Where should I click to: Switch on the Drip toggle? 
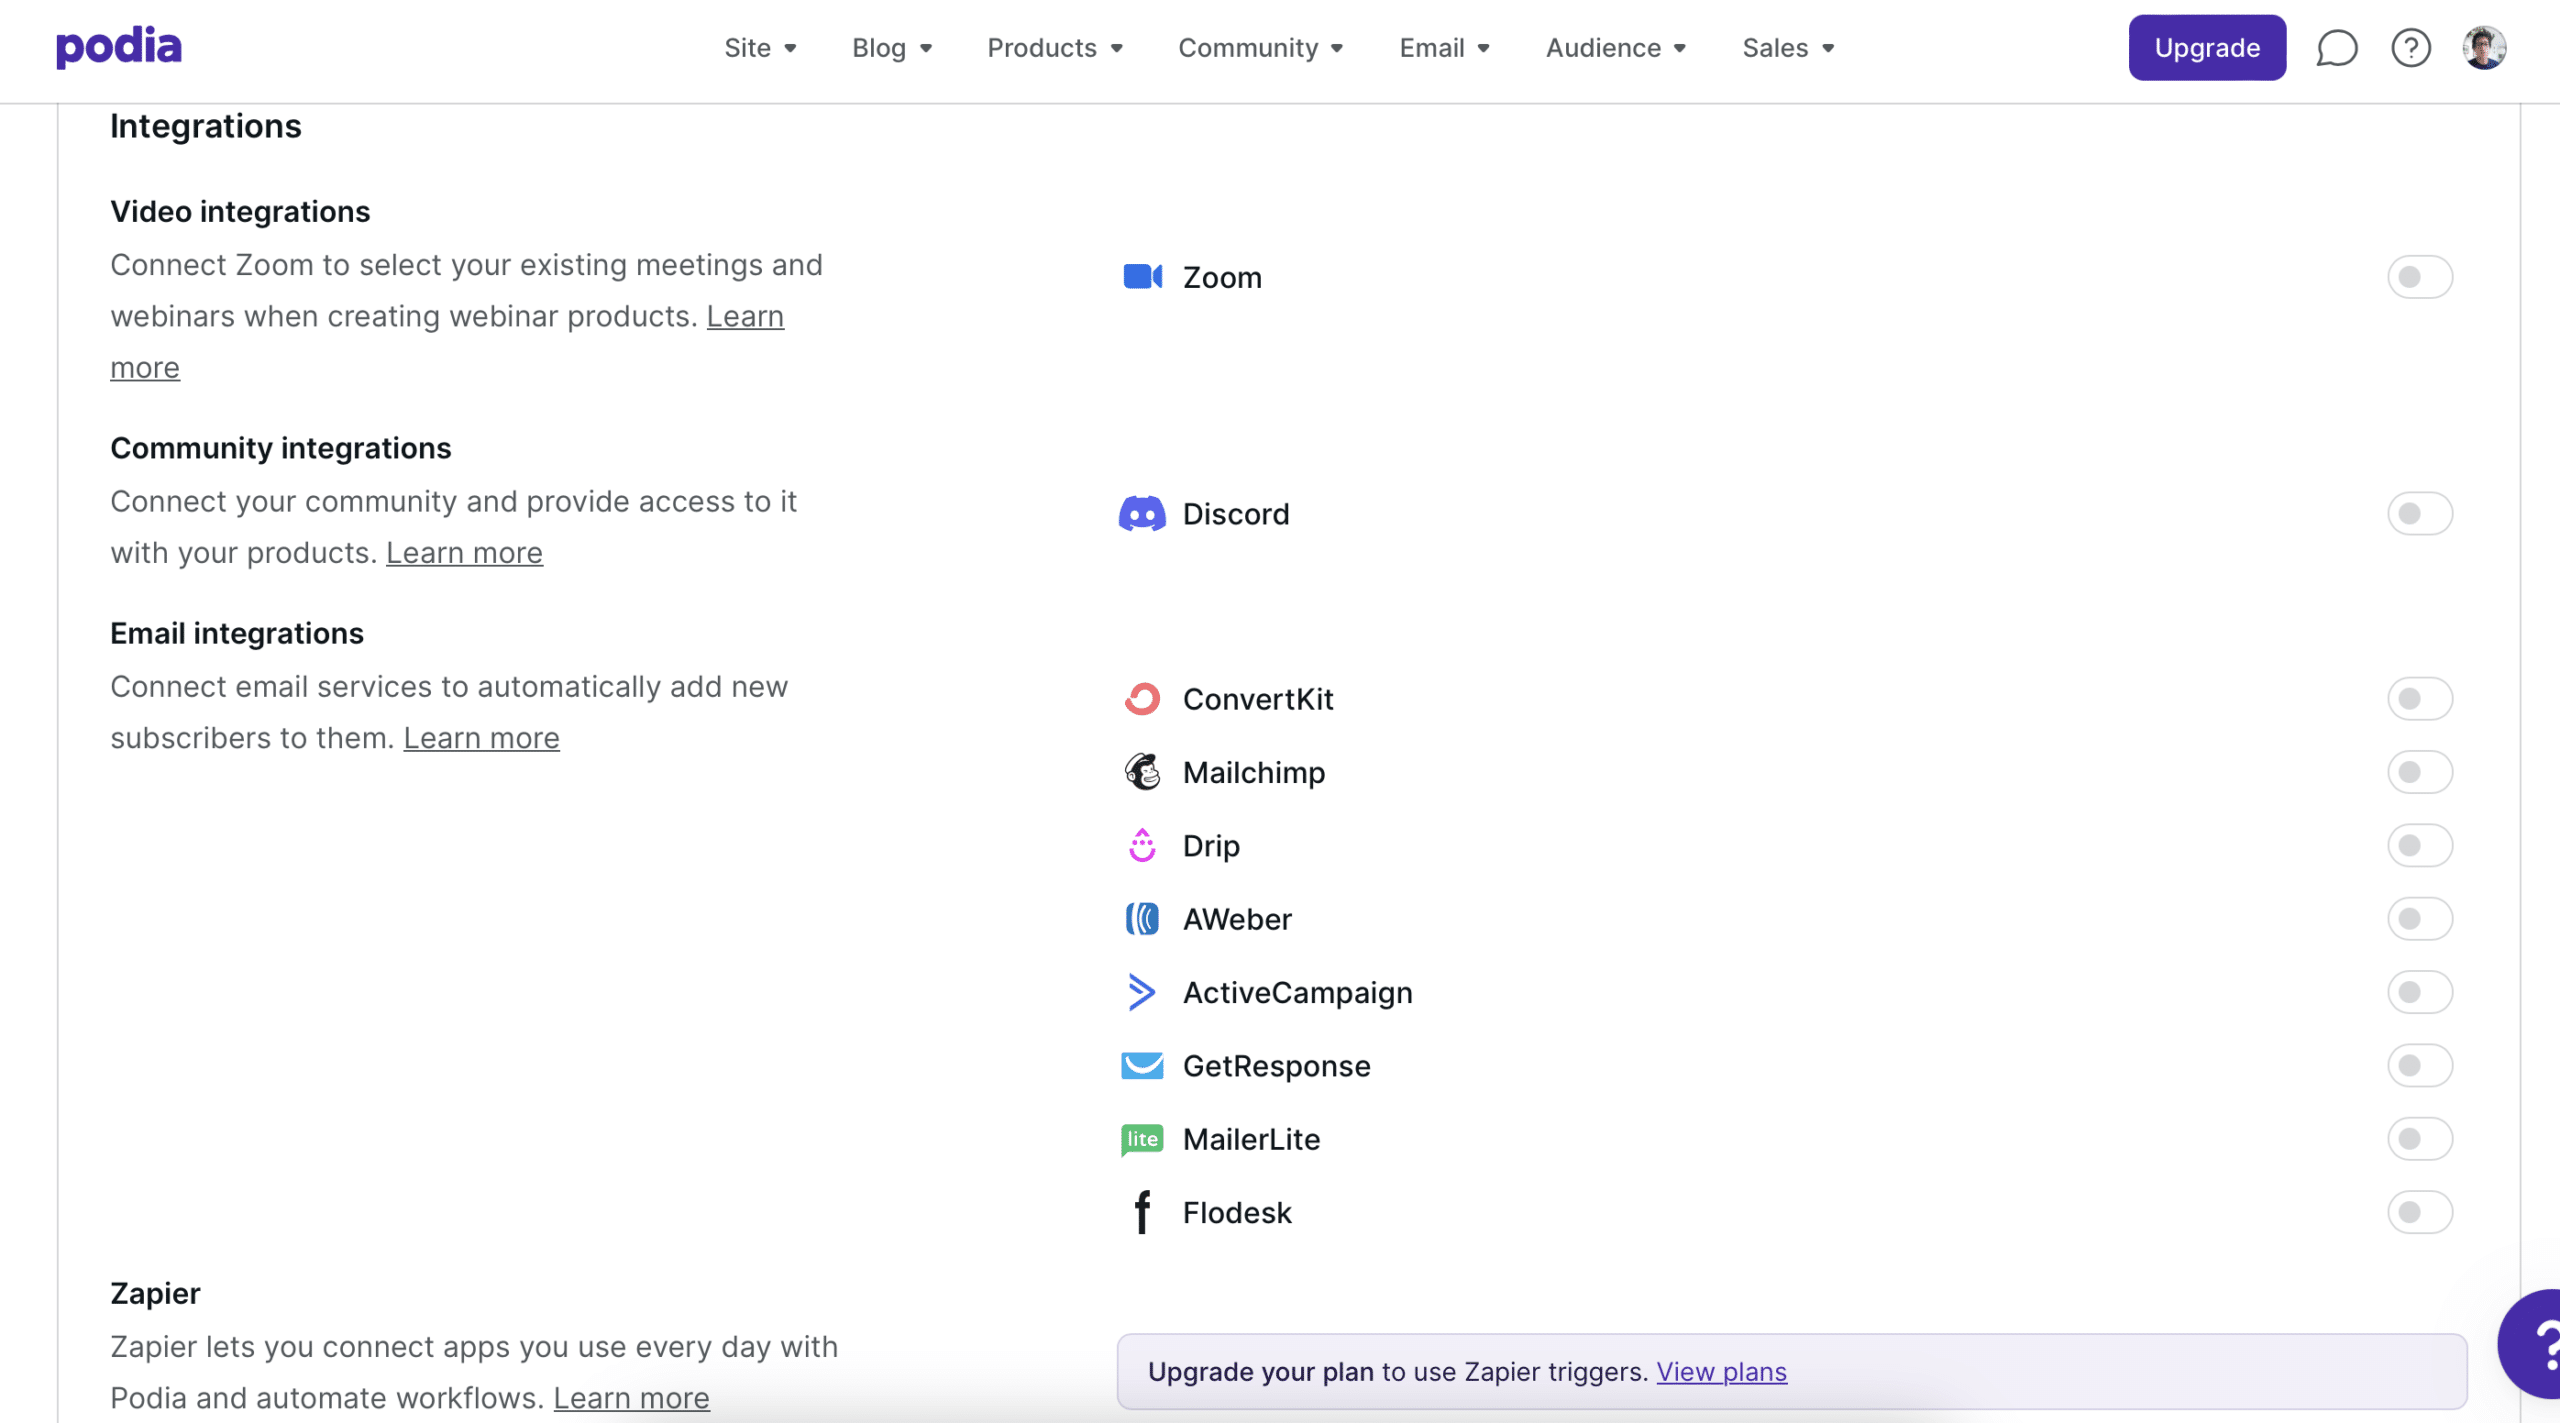[2420, 845]
